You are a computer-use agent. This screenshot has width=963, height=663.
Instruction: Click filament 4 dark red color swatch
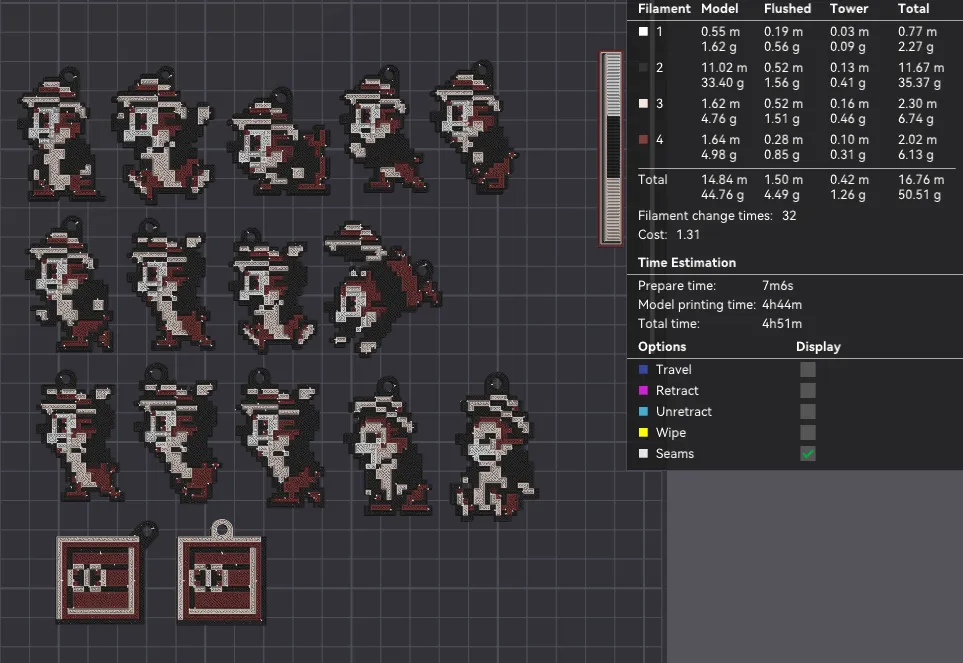(643, 140)
